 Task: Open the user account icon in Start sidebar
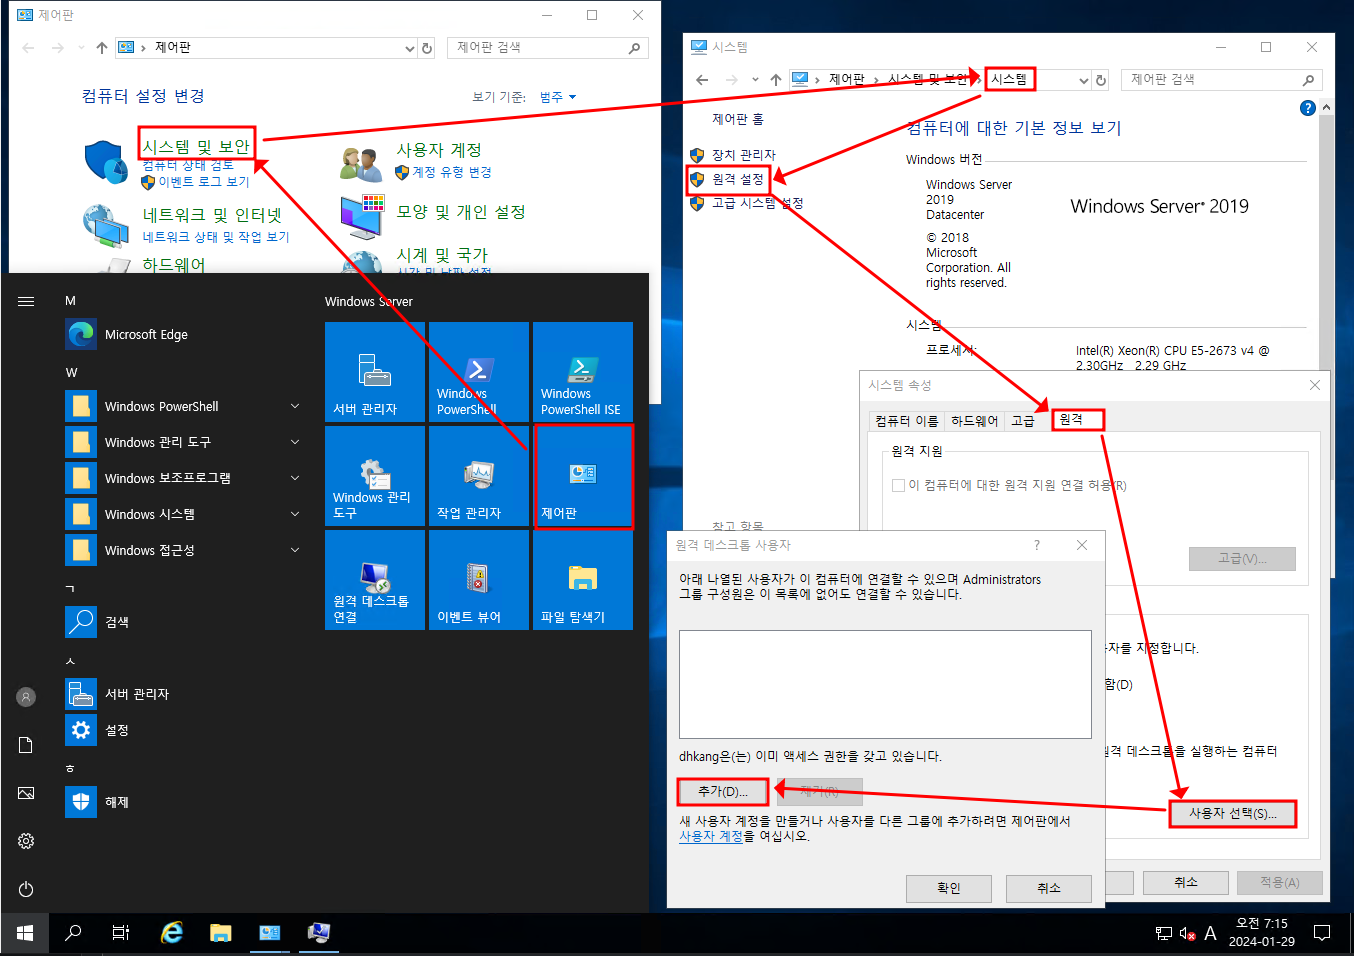(x=26, y=697)
